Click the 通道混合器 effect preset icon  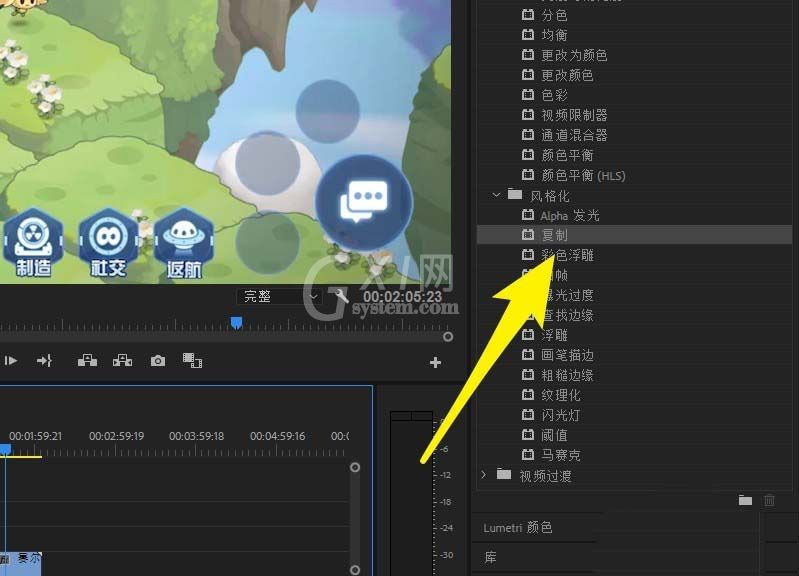528,135
